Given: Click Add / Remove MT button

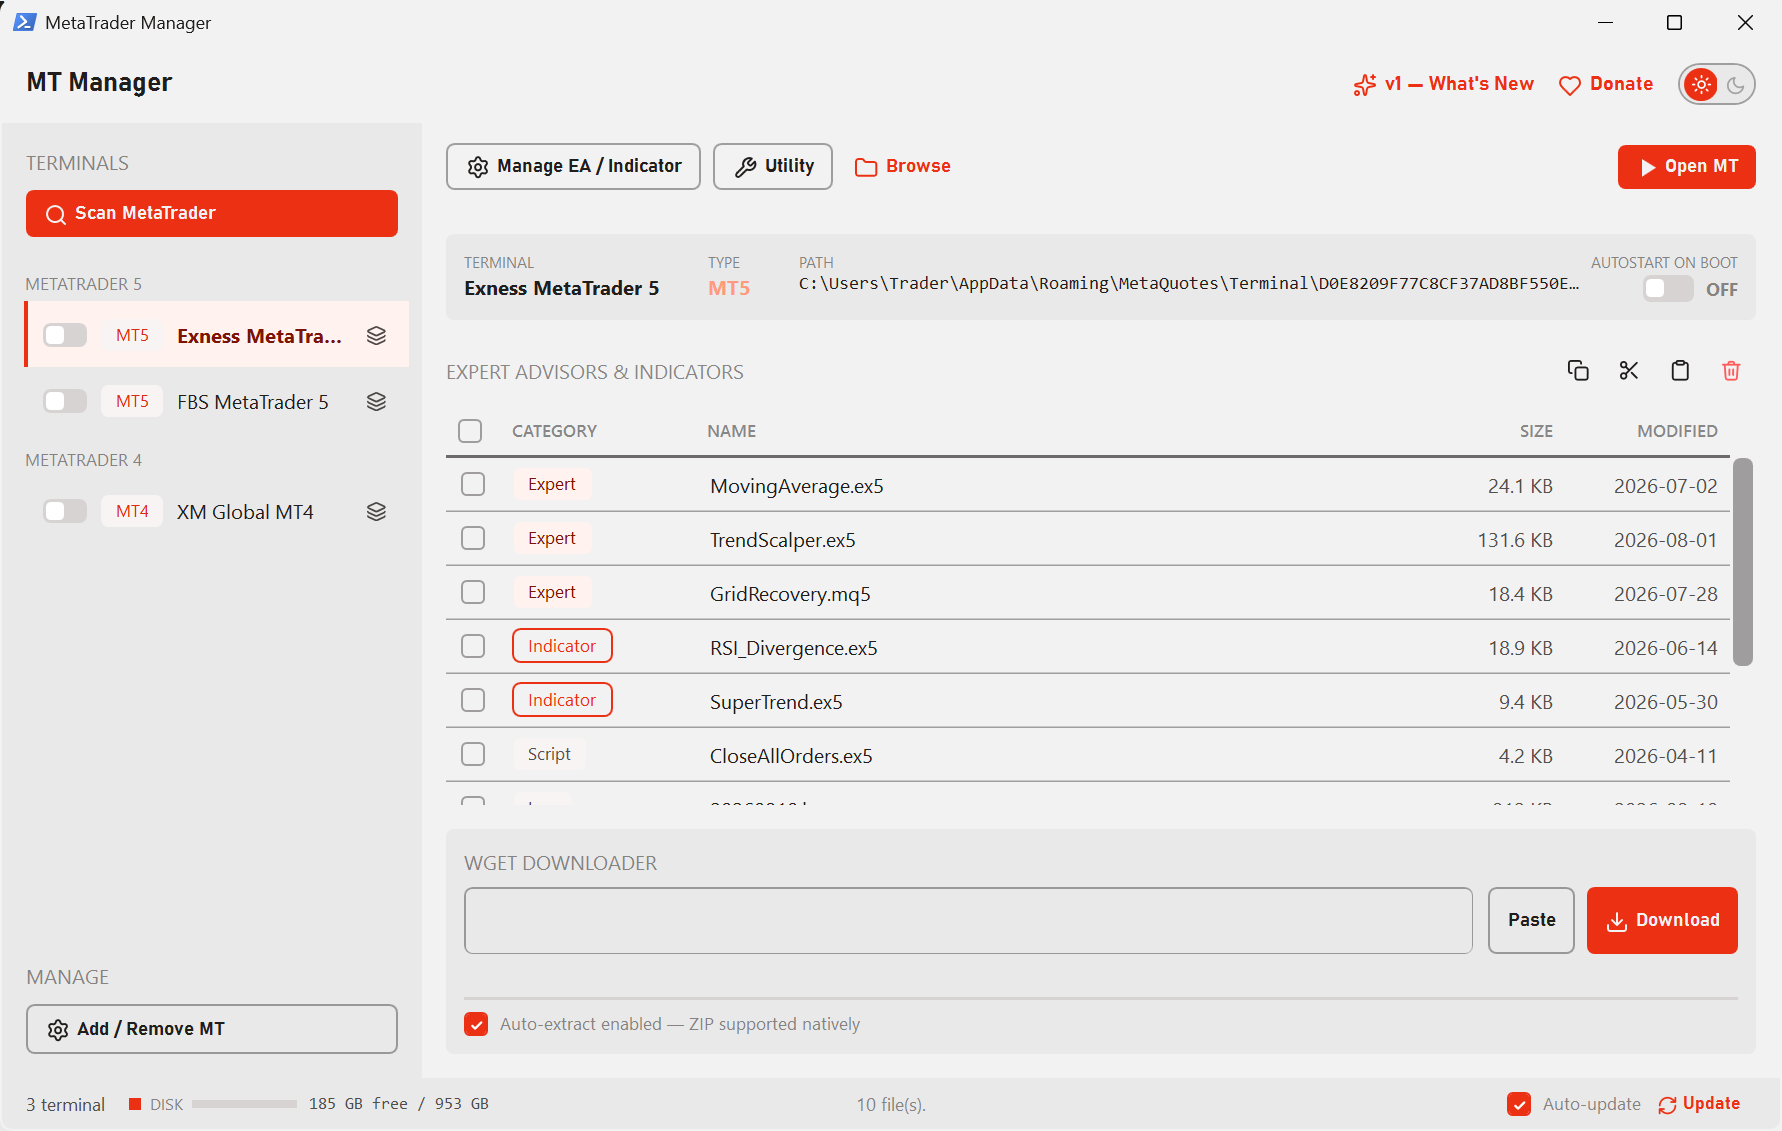Looking at the screenshot, I should click(x=212, y=1029).
